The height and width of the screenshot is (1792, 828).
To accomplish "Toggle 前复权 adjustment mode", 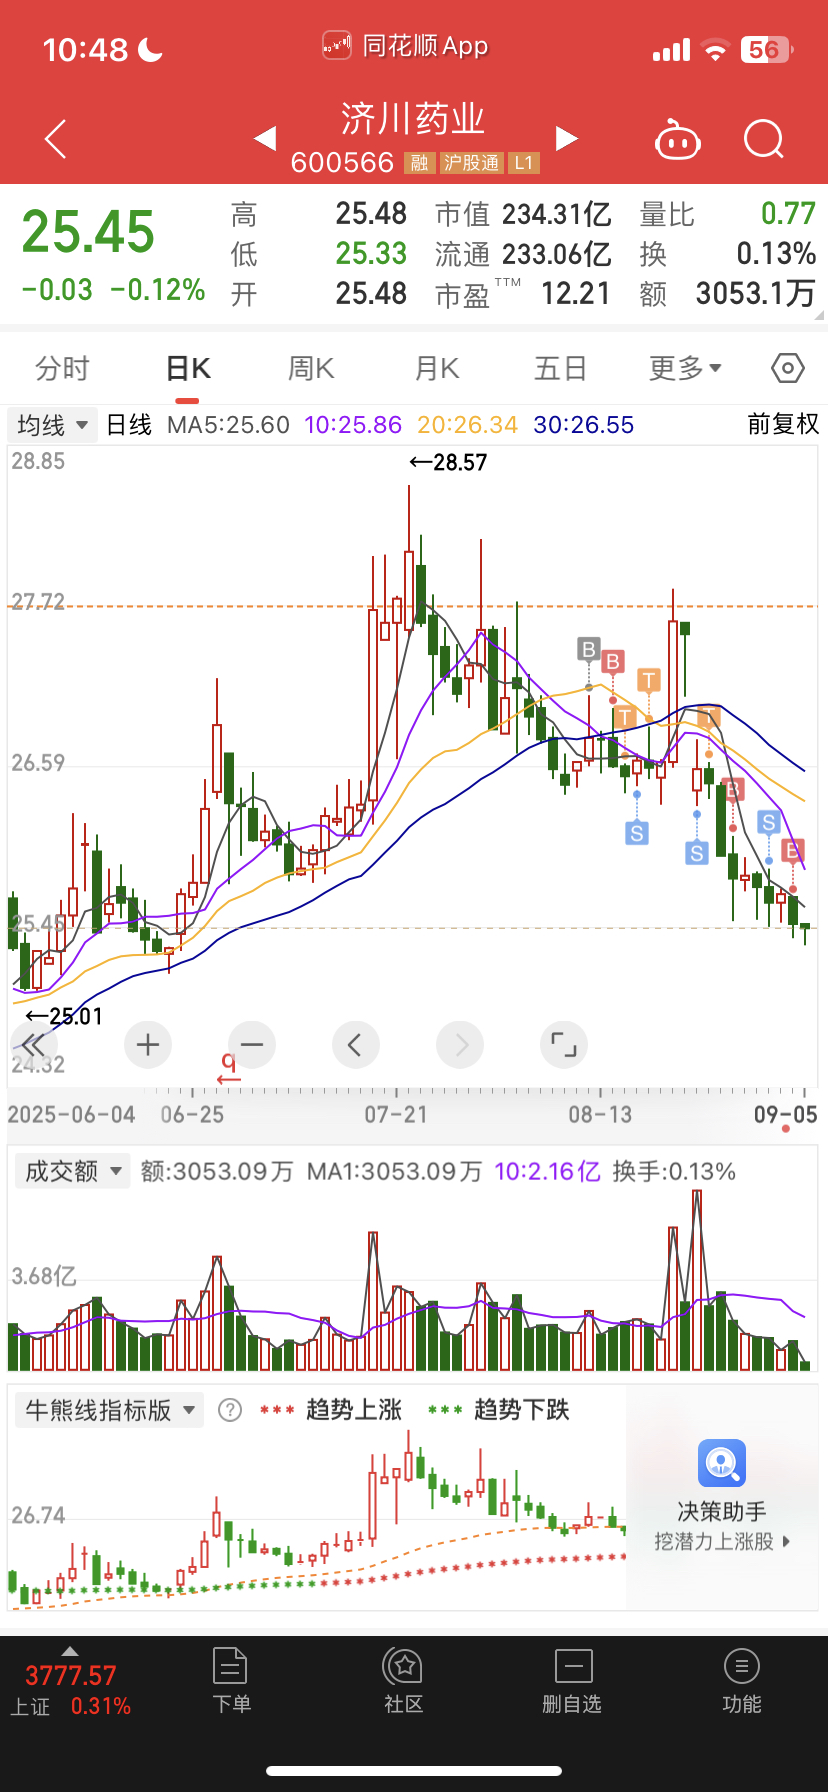I will pyautogui.click(x=783, y=424).
